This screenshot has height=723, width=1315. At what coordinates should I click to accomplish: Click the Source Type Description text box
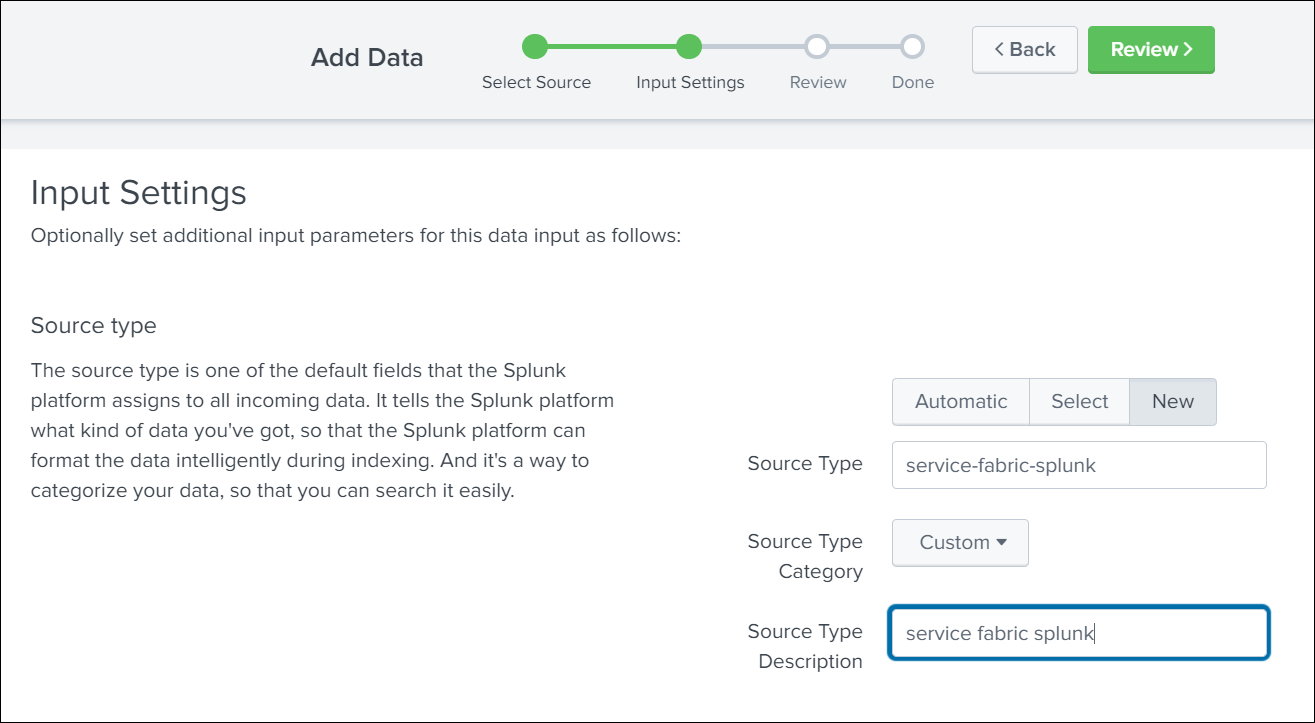[1078, 632]
